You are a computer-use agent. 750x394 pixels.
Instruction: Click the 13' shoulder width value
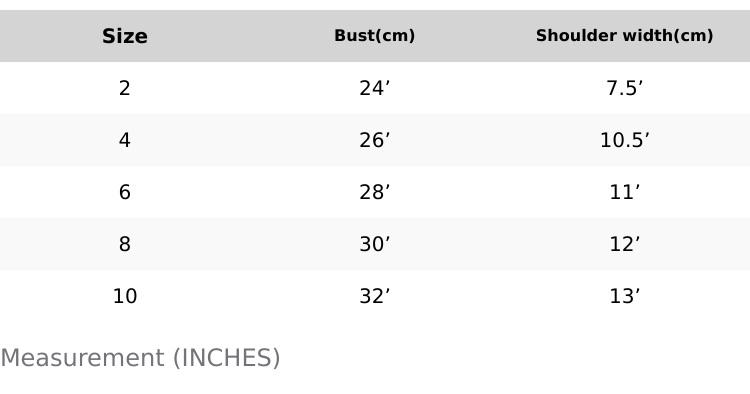(x=624, y=296)
